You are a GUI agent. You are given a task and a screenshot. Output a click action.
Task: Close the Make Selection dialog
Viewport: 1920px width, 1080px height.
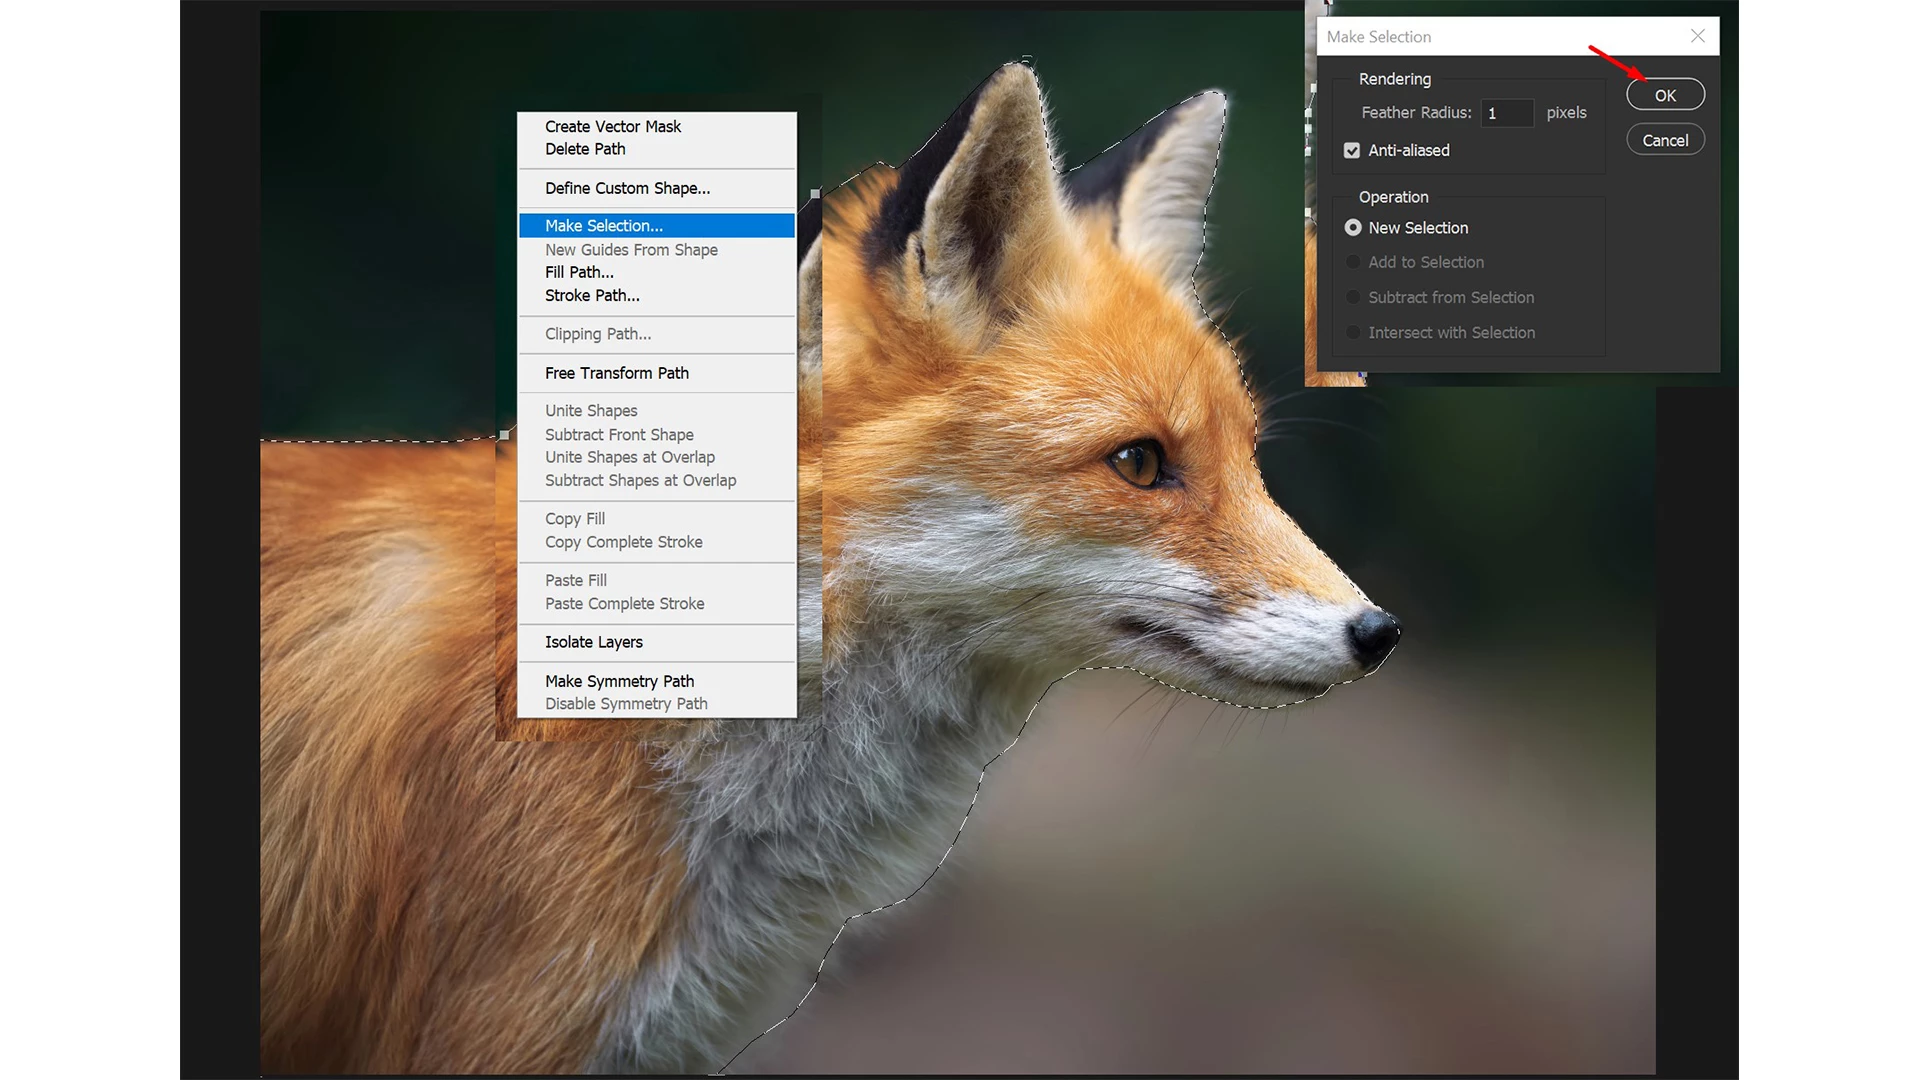point(1697,36)
